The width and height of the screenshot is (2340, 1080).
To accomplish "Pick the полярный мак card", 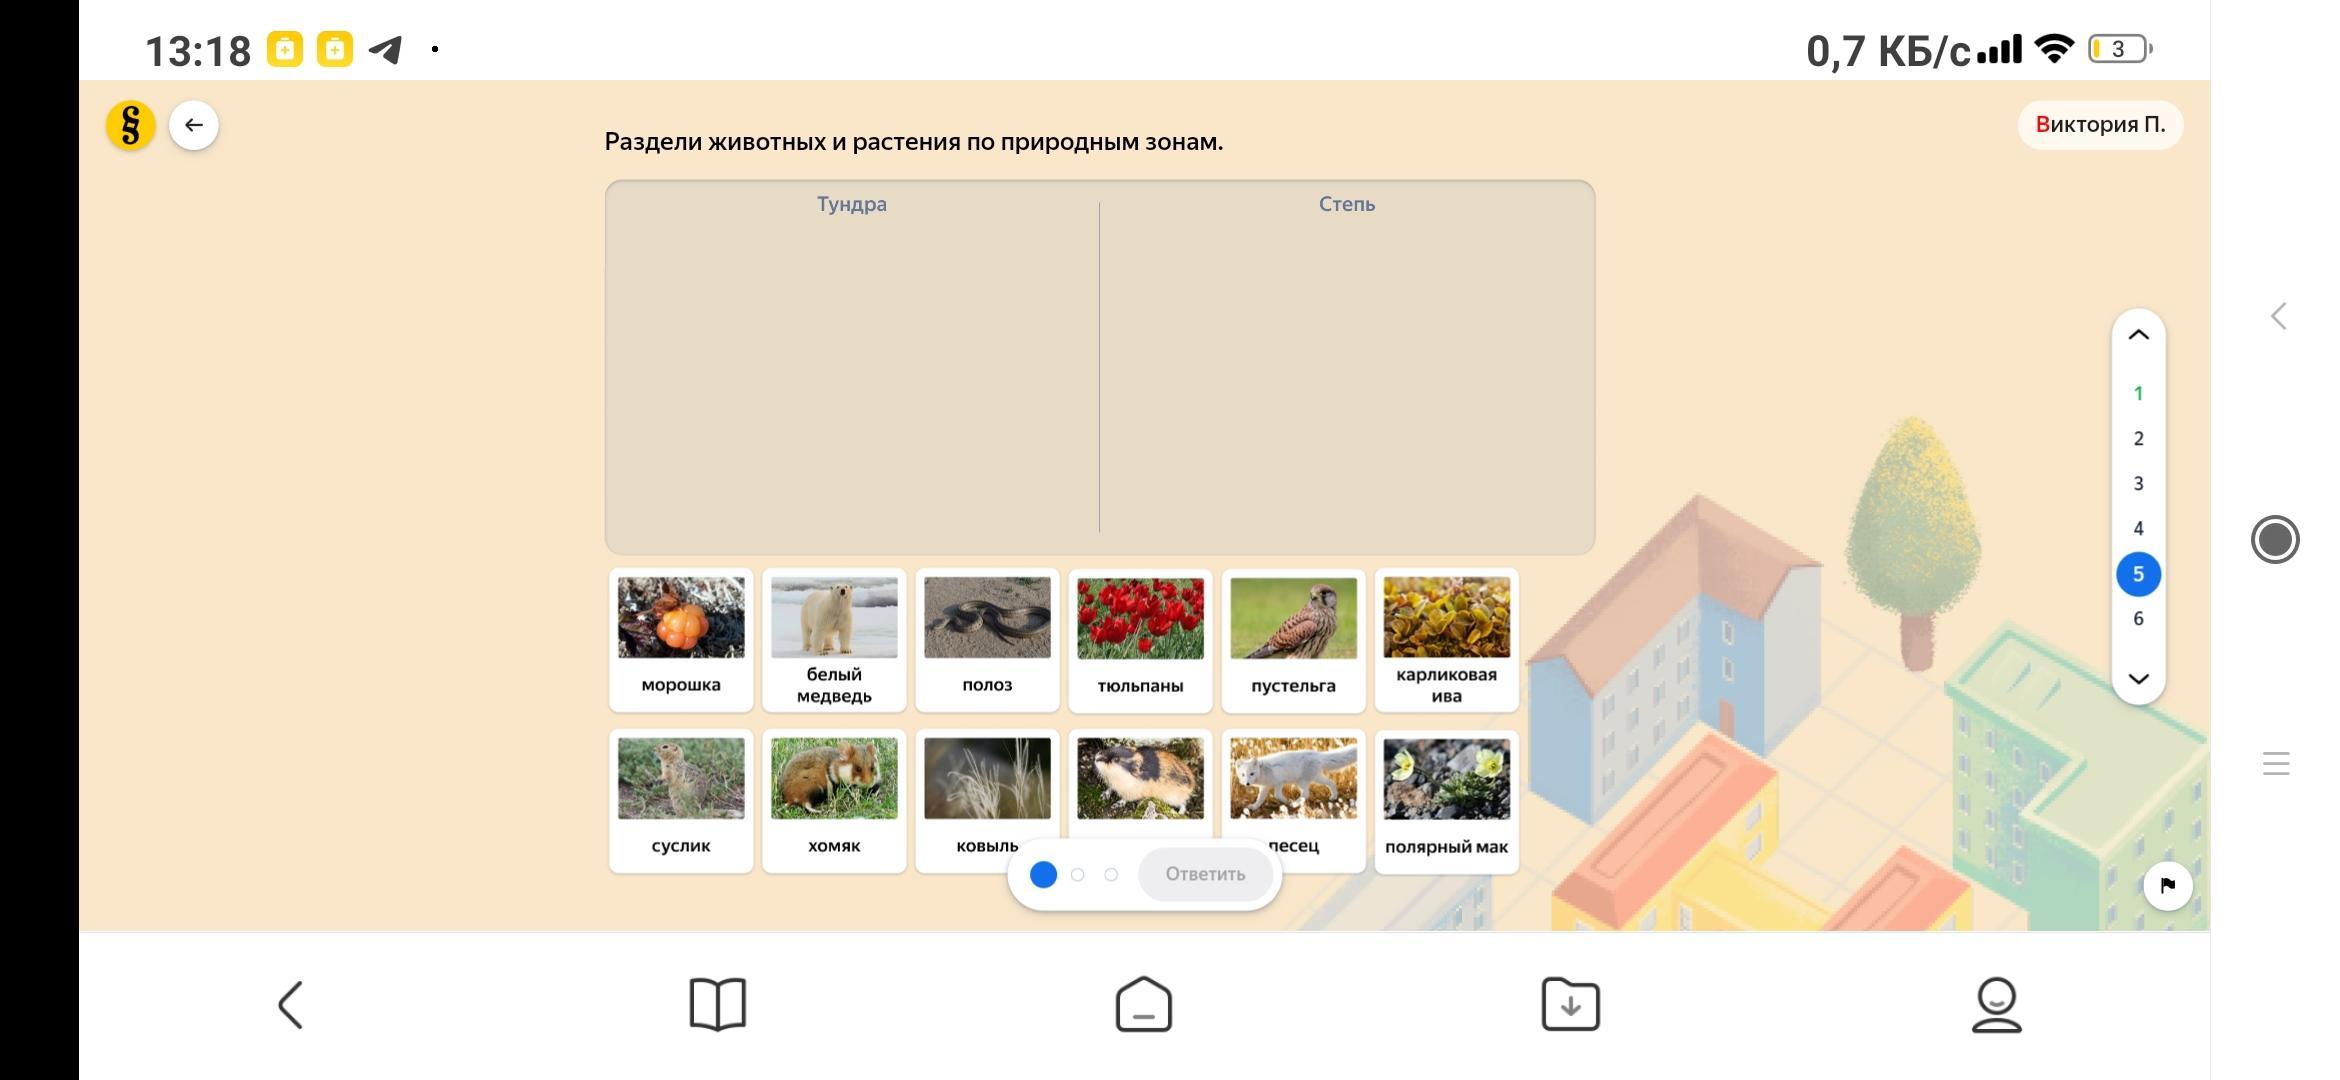I will click(1446, 802).
